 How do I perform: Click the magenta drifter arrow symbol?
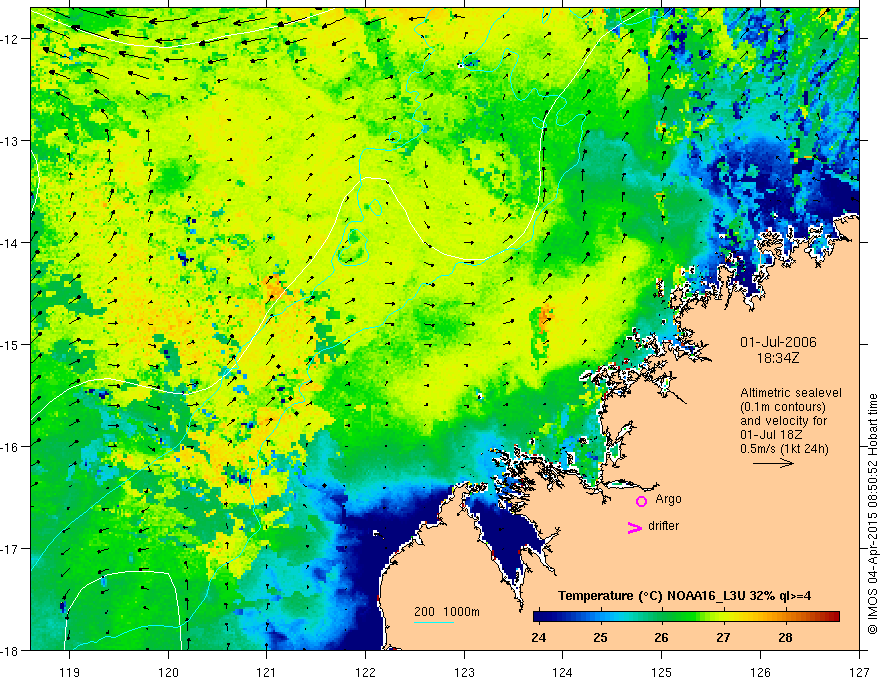click(635, 527)
